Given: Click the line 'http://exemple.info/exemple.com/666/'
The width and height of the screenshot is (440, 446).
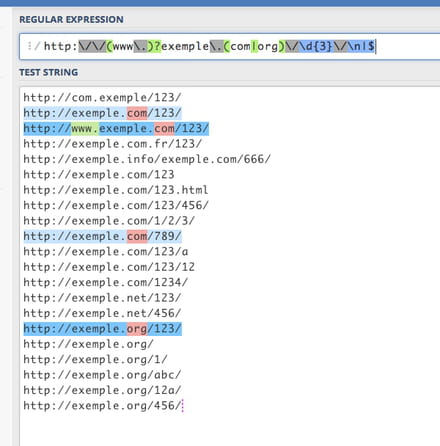Looking at the screenshot, I should 147,159.
